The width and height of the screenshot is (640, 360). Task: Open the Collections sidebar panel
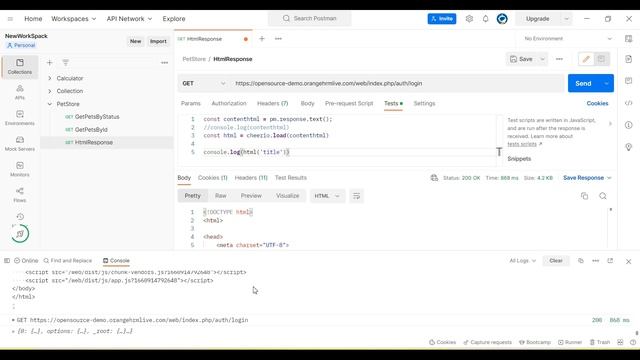20,67
